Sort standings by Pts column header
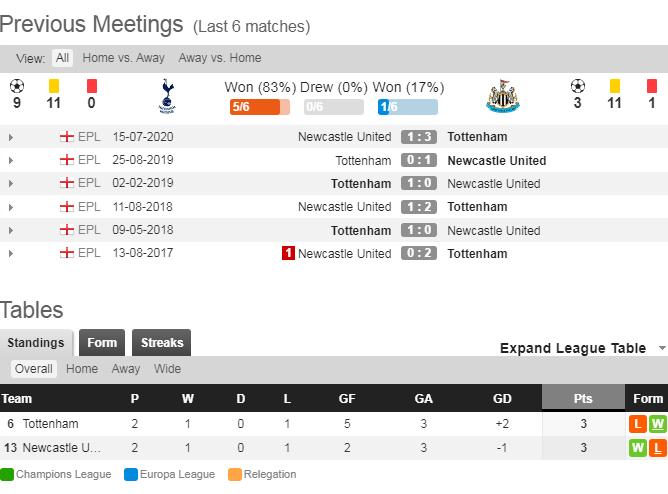 pyautogui.click(x=583, y=398)
